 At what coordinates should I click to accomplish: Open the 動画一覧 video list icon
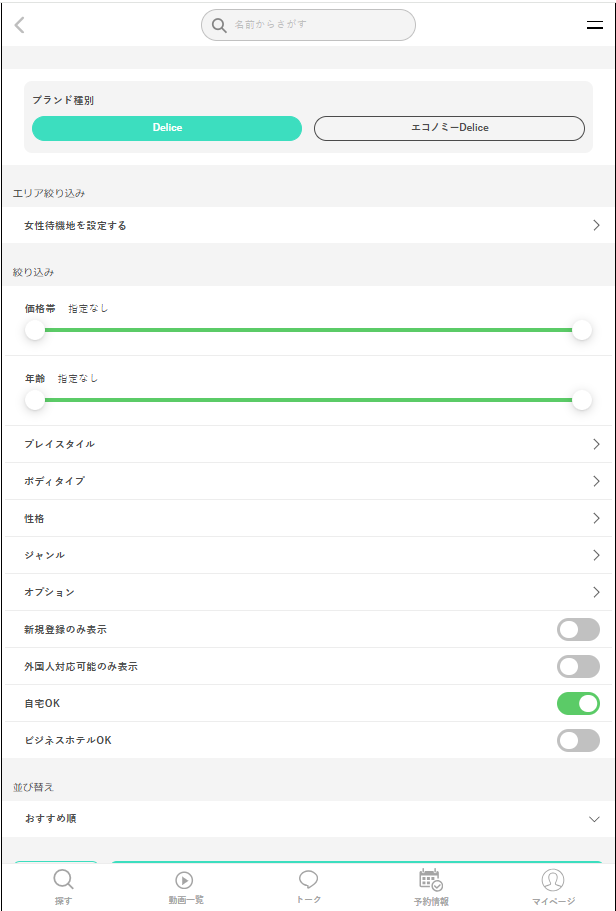185,880
